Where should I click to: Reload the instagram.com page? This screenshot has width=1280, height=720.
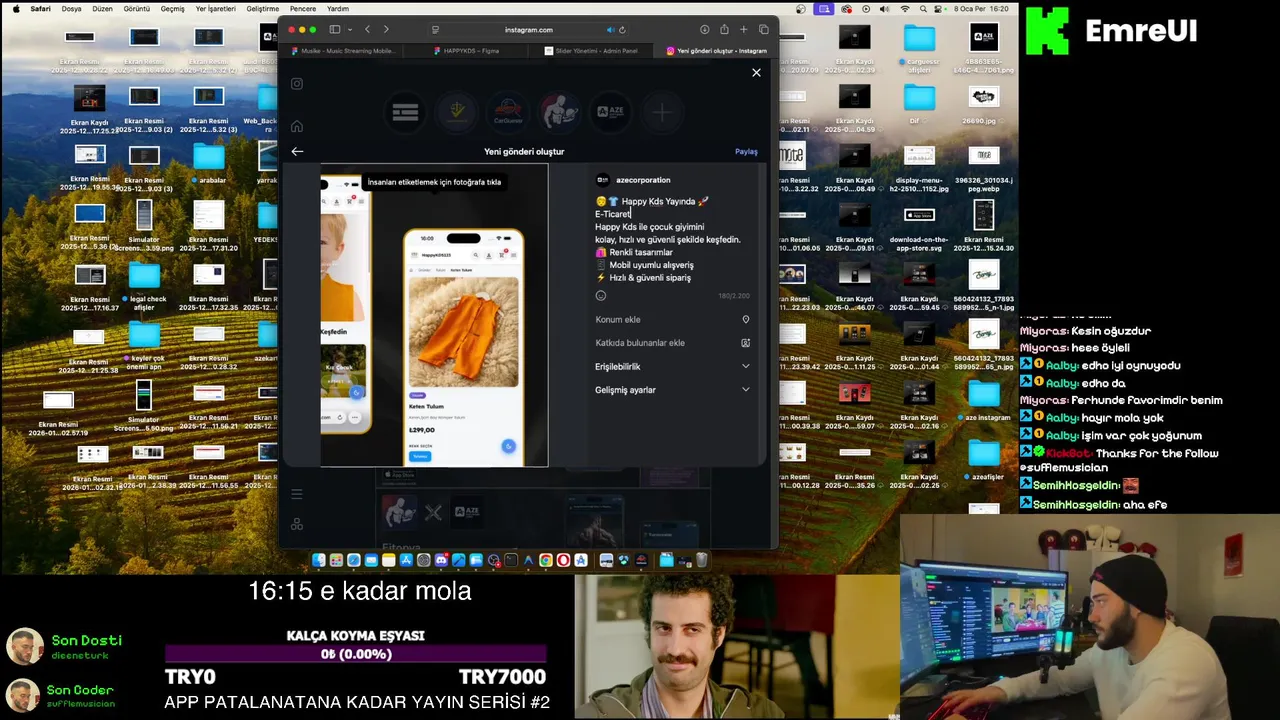click(622, 30)
